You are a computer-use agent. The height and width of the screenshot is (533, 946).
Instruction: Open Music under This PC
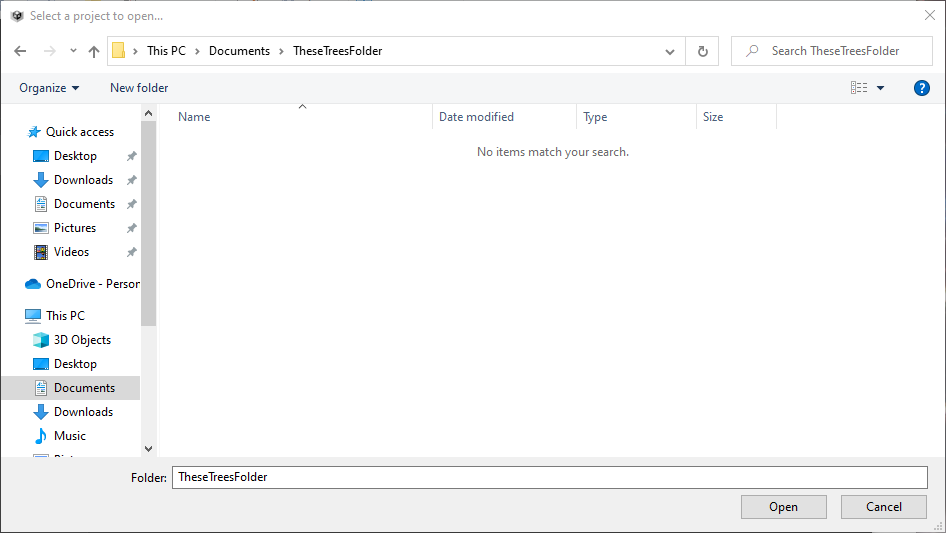tap(70, 436)
